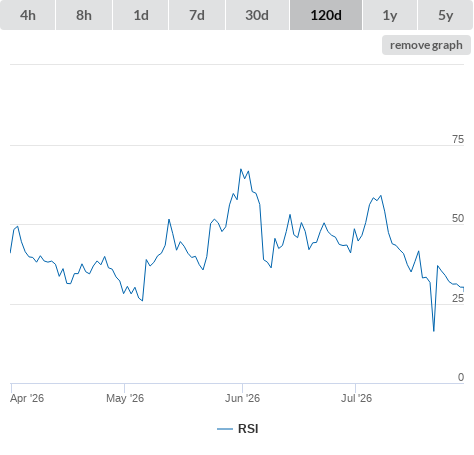
Task: Switch to the 8h time range
Action: click(x=84, y=15)
